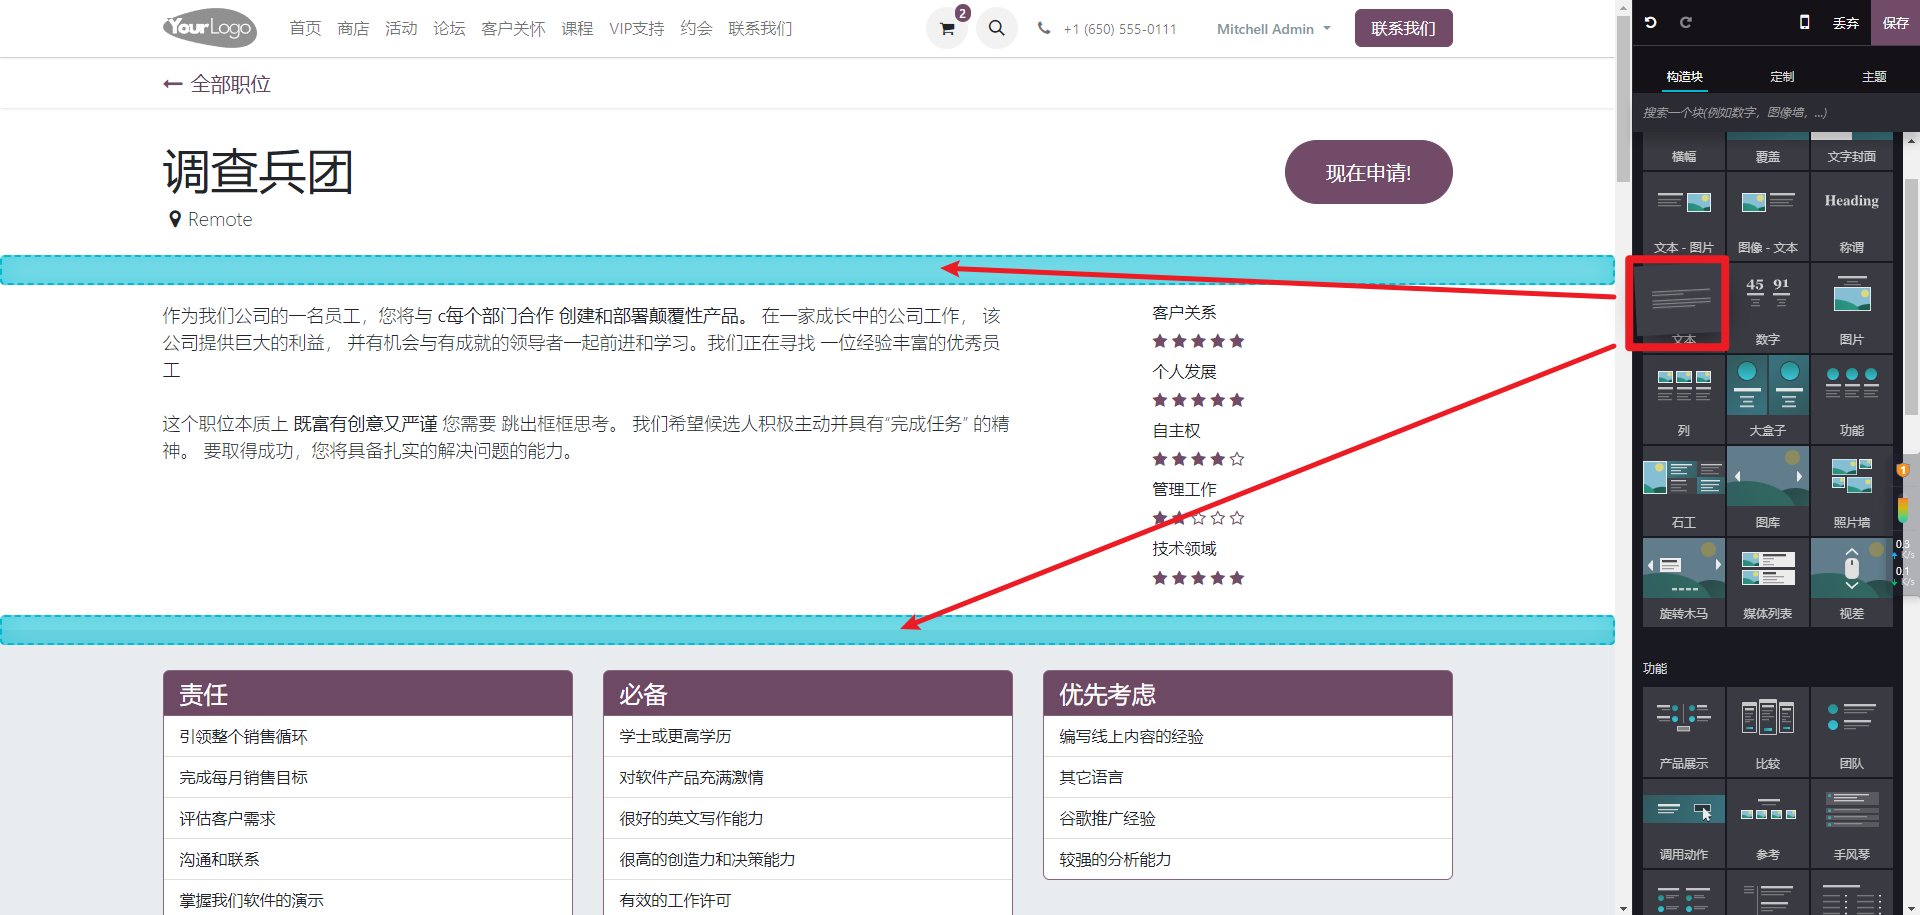Screen dimensions: 1920x915
Task: Click the 必备 card header
Action: pos(808,694)
